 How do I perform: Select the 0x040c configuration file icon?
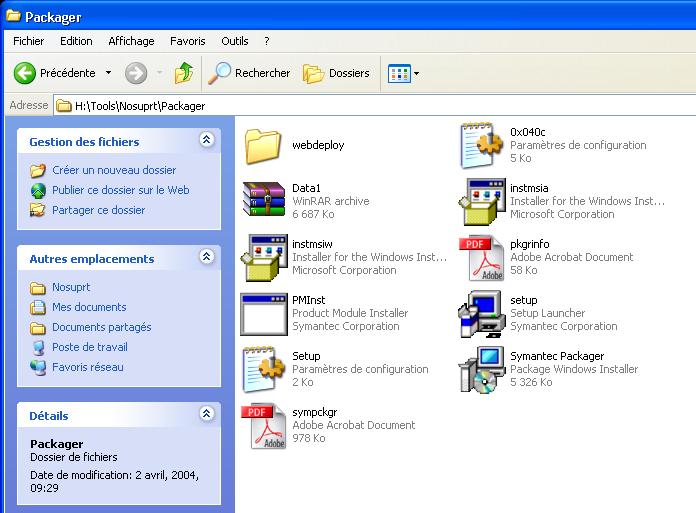[x=482, y=146]
